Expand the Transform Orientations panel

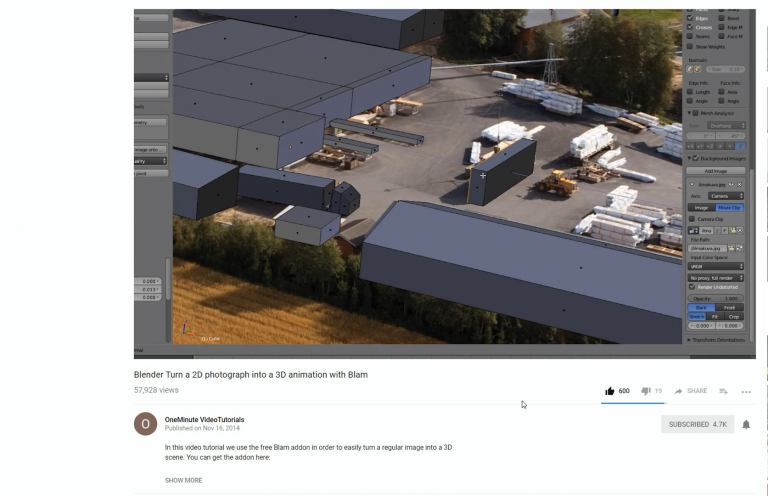[716, 339]
